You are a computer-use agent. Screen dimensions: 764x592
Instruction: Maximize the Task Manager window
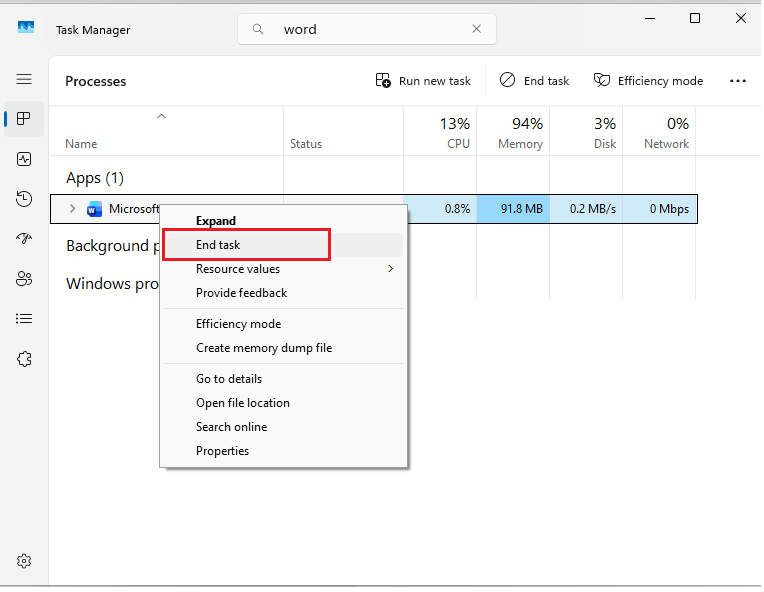click(695, 19)
